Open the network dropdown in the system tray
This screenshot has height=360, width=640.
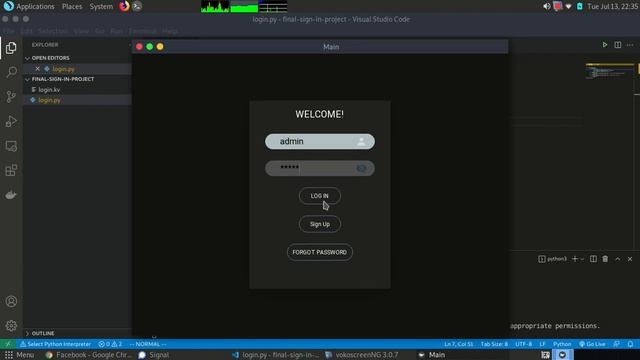pyautogui.click(x=569, y=6)
